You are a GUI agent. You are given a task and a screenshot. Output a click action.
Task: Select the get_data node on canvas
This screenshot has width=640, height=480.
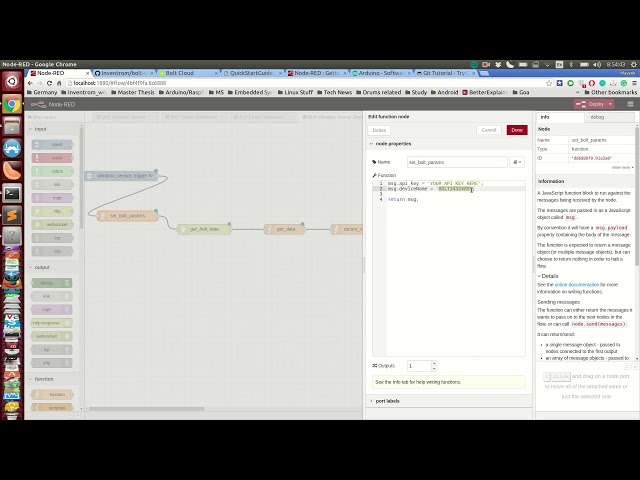pos(284,229)
